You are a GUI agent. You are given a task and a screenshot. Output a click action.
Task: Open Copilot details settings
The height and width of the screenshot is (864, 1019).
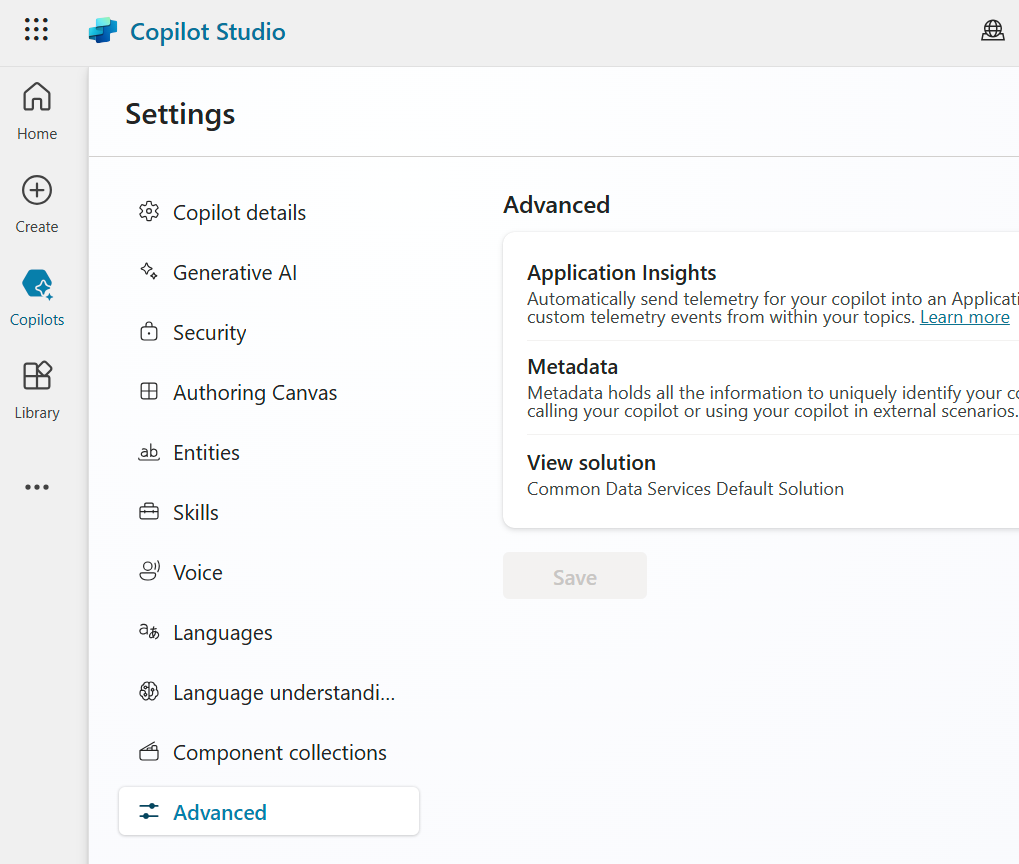pos(239,213)
